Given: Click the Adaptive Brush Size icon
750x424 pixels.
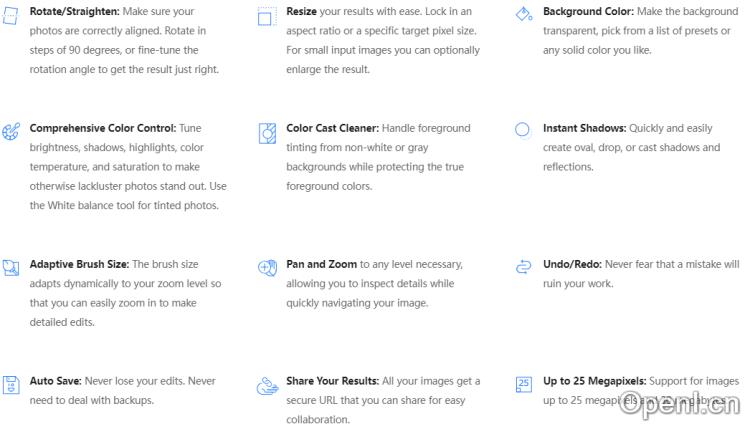Looking at the screenshot, I should [11, 267].
